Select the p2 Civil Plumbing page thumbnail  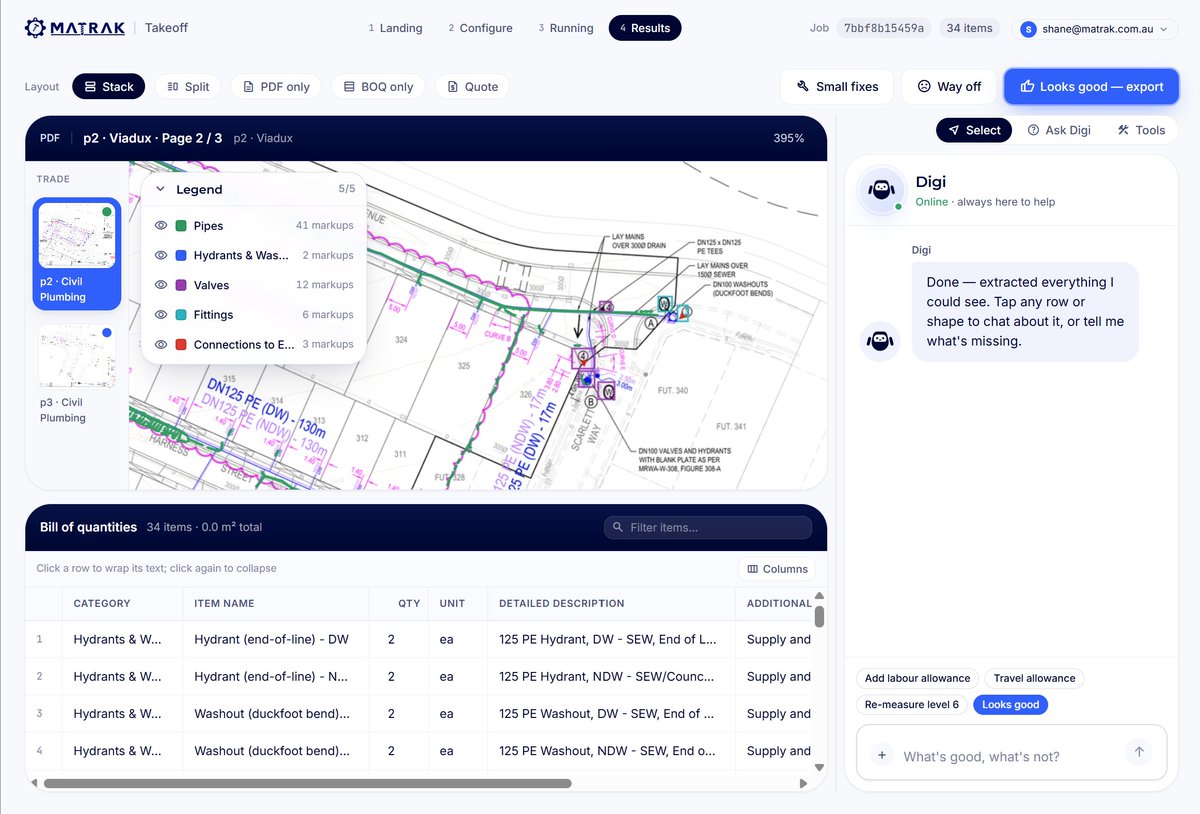[x=77, y=254]
